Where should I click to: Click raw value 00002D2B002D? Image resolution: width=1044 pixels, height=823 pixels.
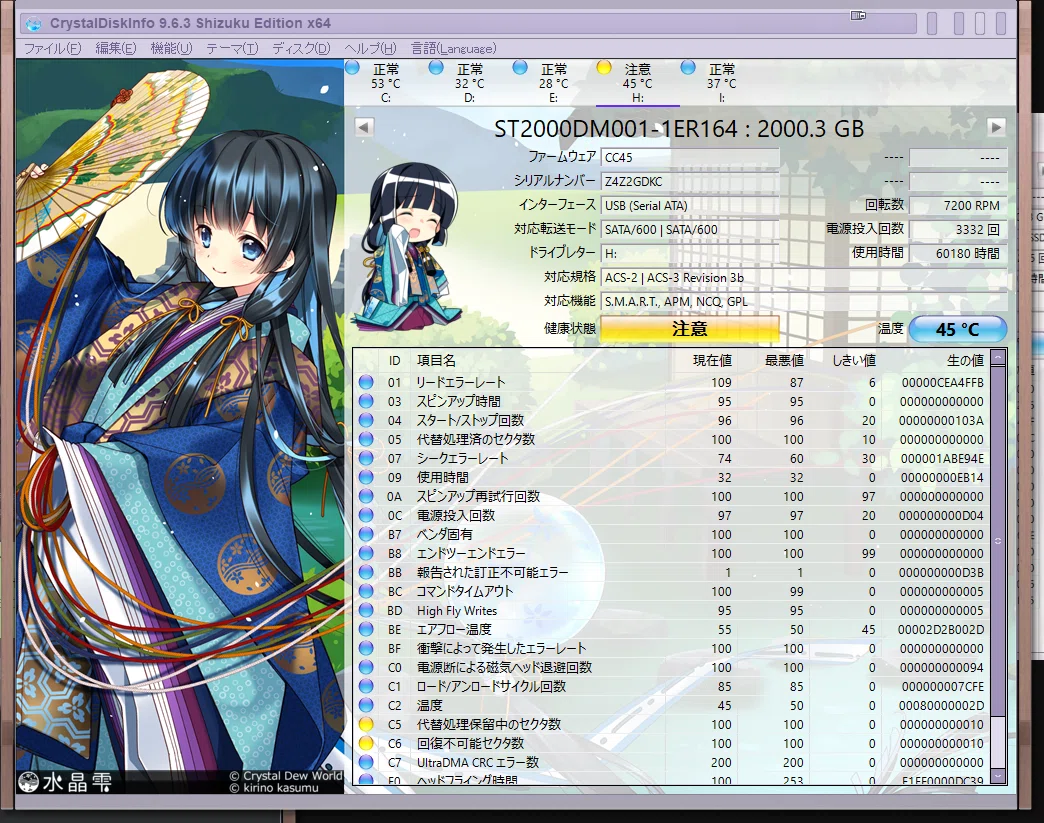[940, 629]
